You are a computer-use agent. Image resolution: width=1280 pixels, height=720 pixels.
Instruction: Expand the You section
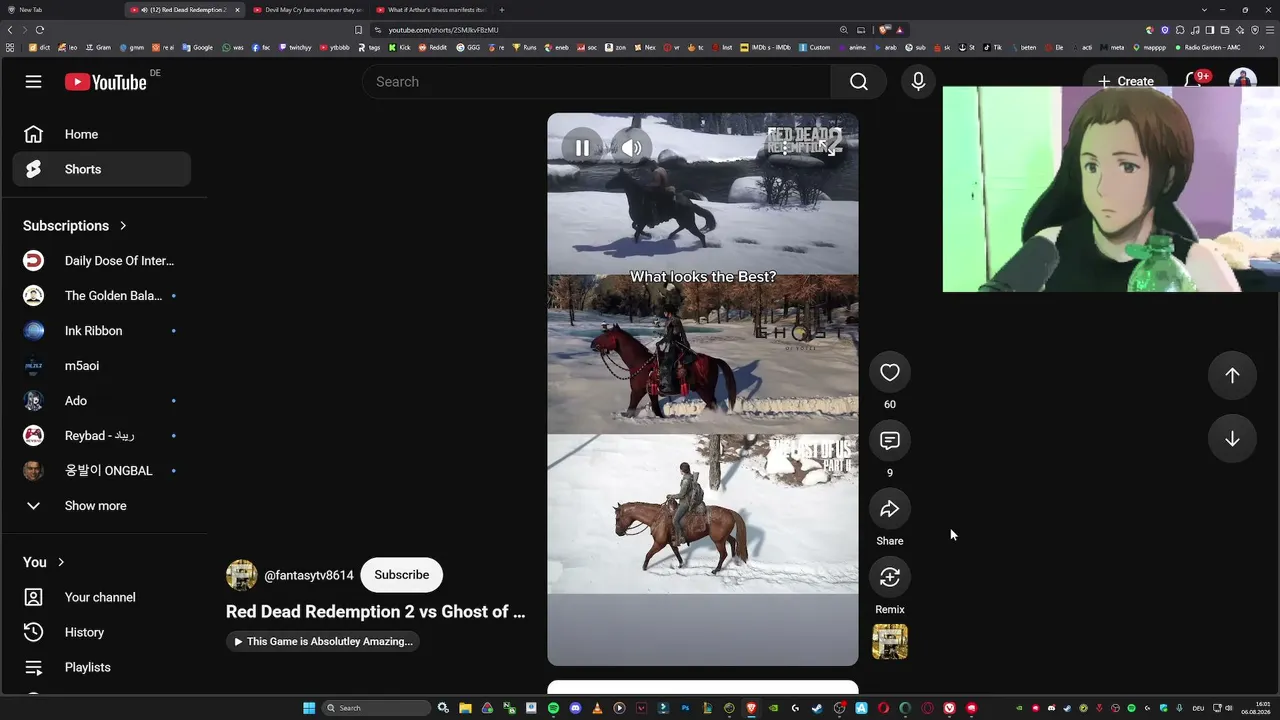tap(44, 562)
